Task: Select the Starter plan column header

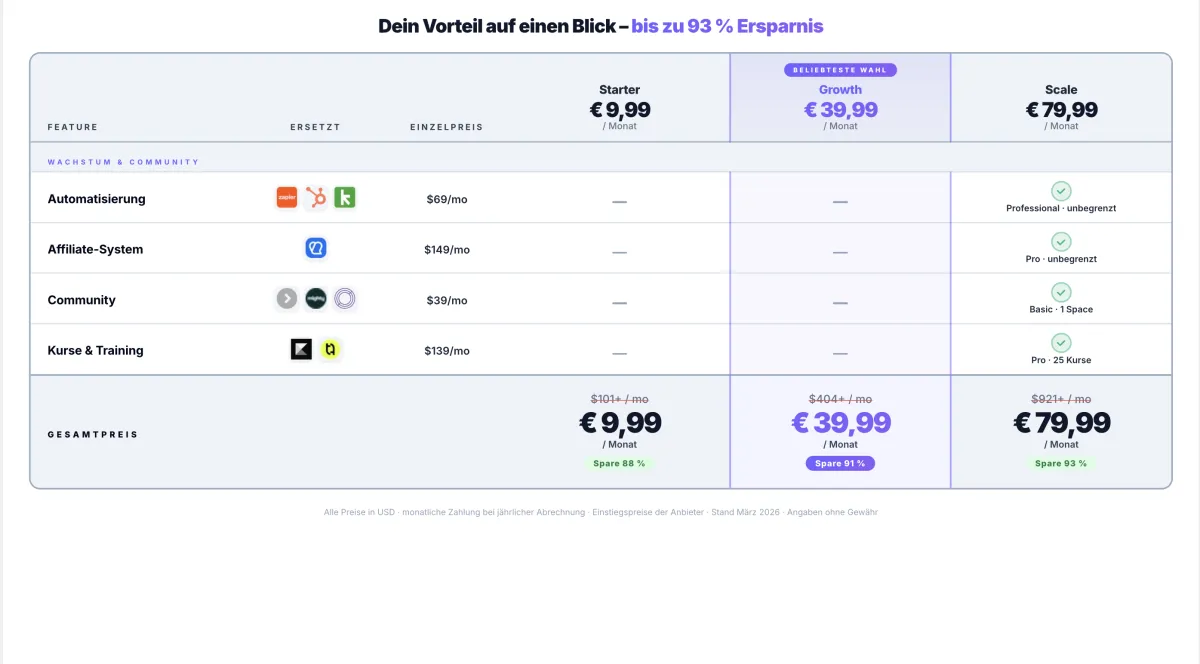Action: click(619, 106)
